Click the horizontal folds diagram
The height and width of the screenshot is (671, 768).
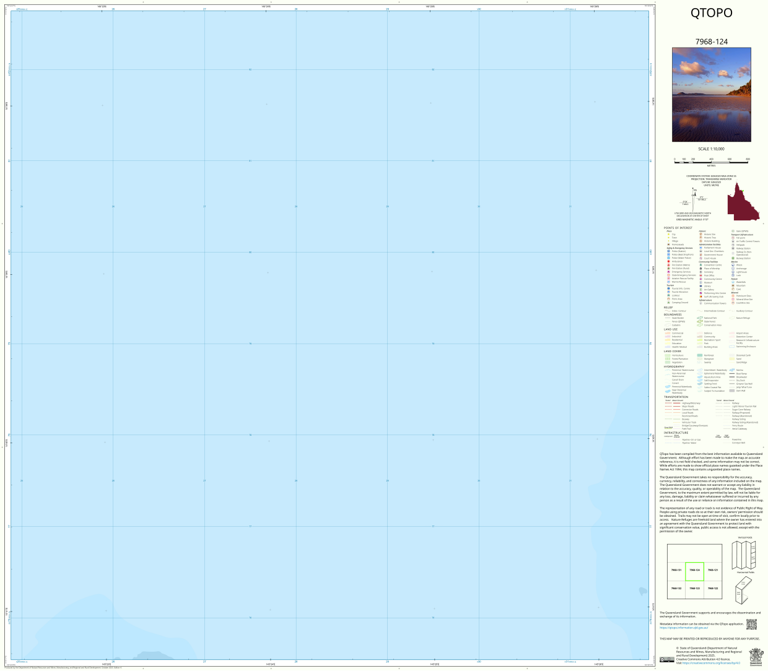coord(745,555)
